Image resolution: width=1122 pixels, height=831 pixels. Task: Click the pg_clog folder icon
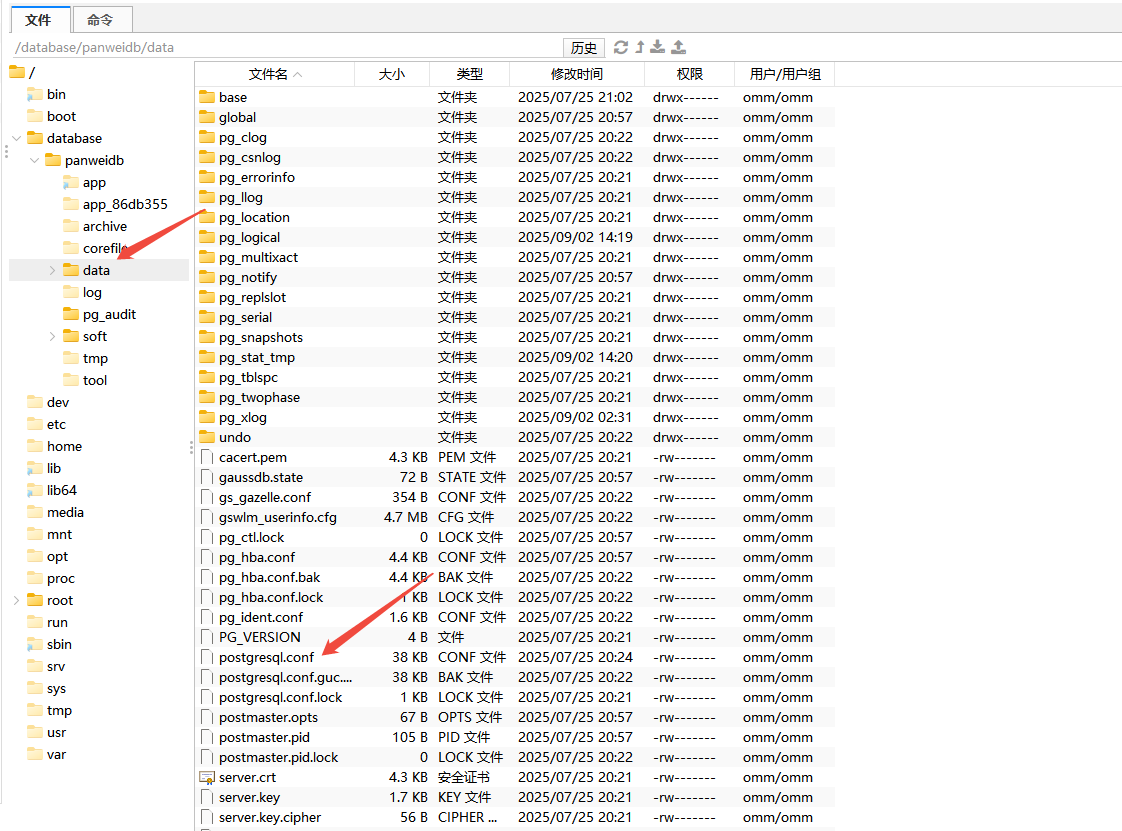(207, 137)
